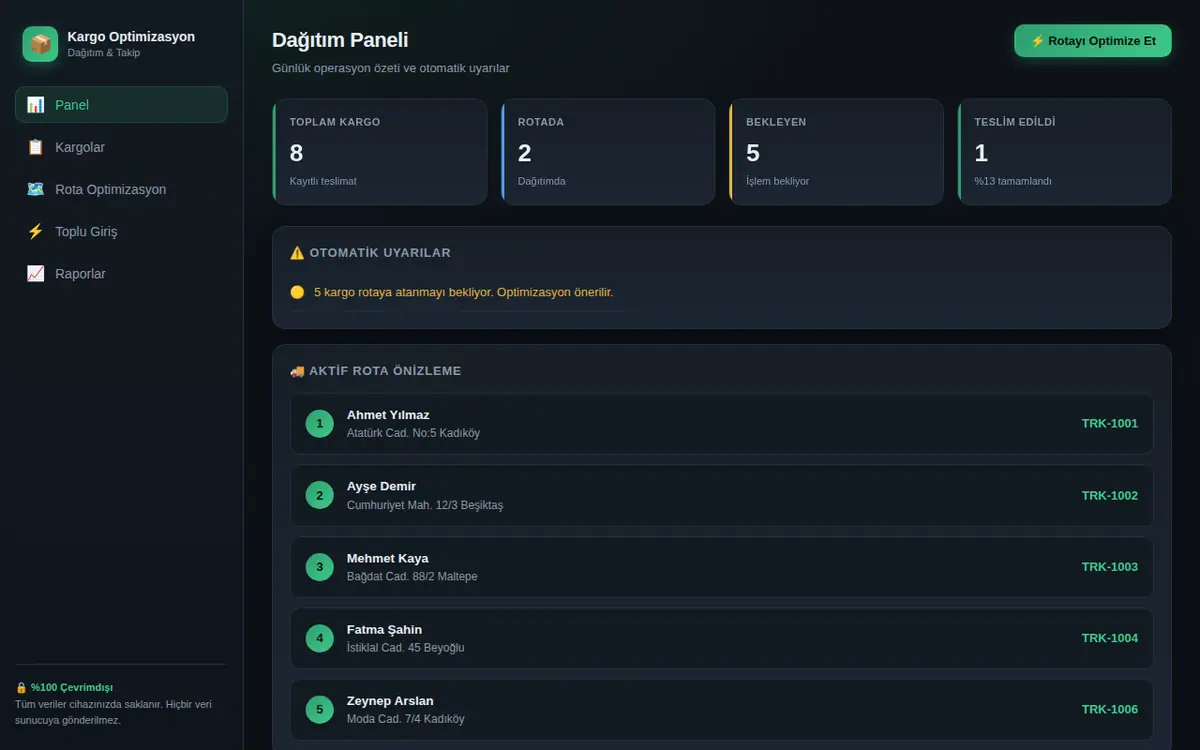Go to Rota Optimizasyon page
This screenshot has height=750, width=1200.
121,189
